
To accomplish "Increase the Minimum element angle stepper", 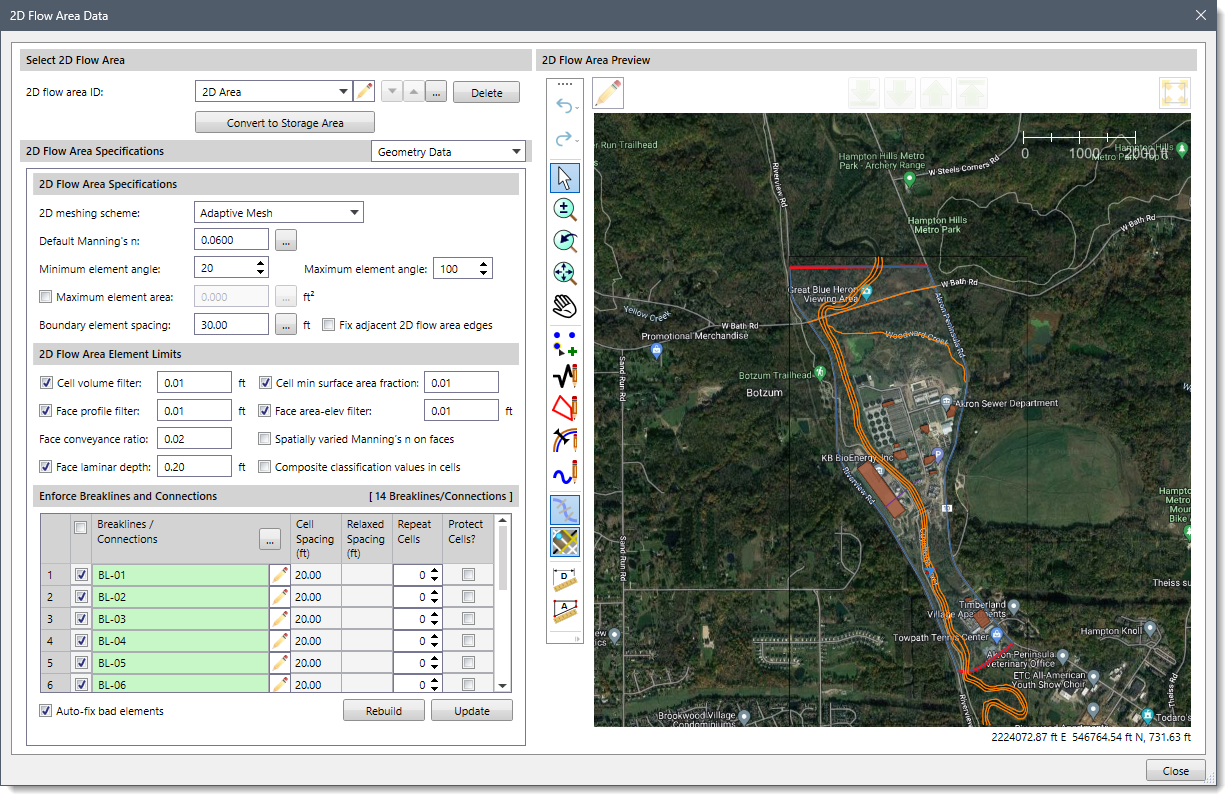I will 261,264.
